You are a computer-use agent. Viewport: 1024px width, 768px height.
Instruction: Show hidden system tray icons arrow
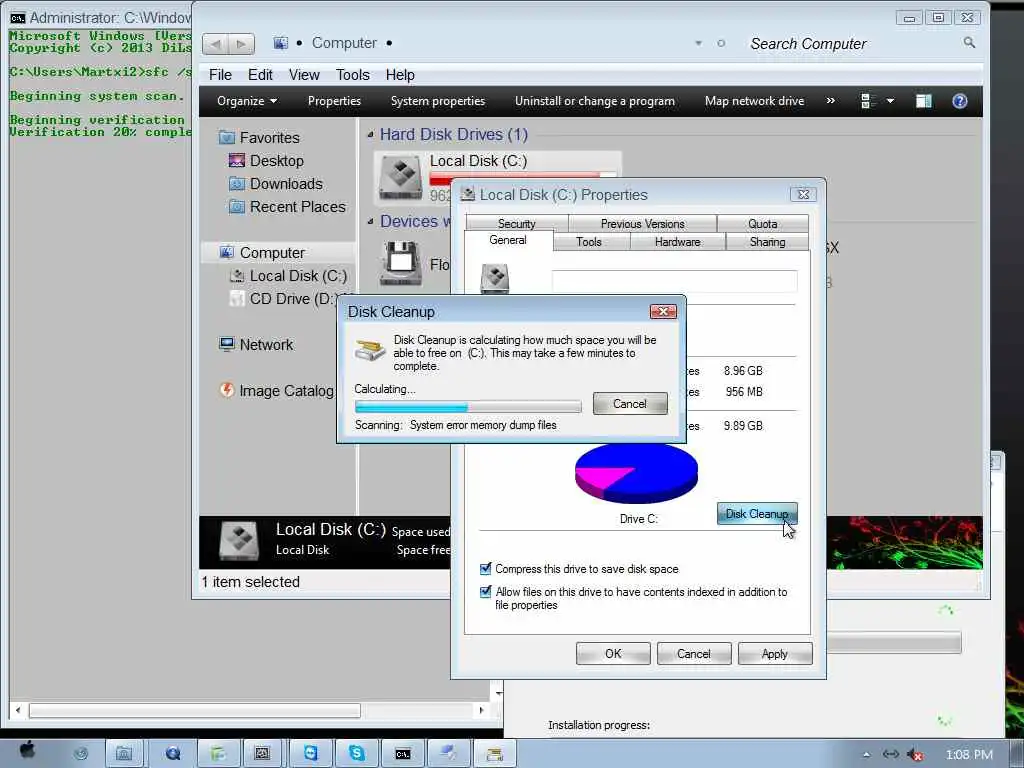(x=866, y=754)
